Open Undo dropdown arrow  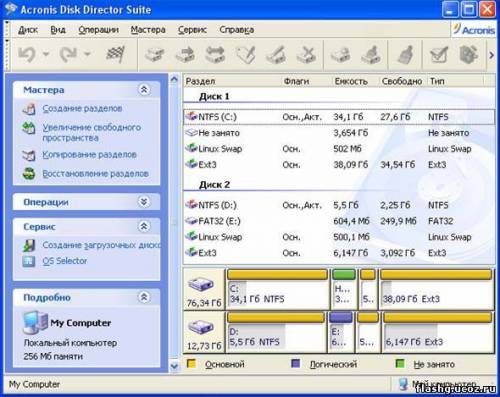point(46,54)
